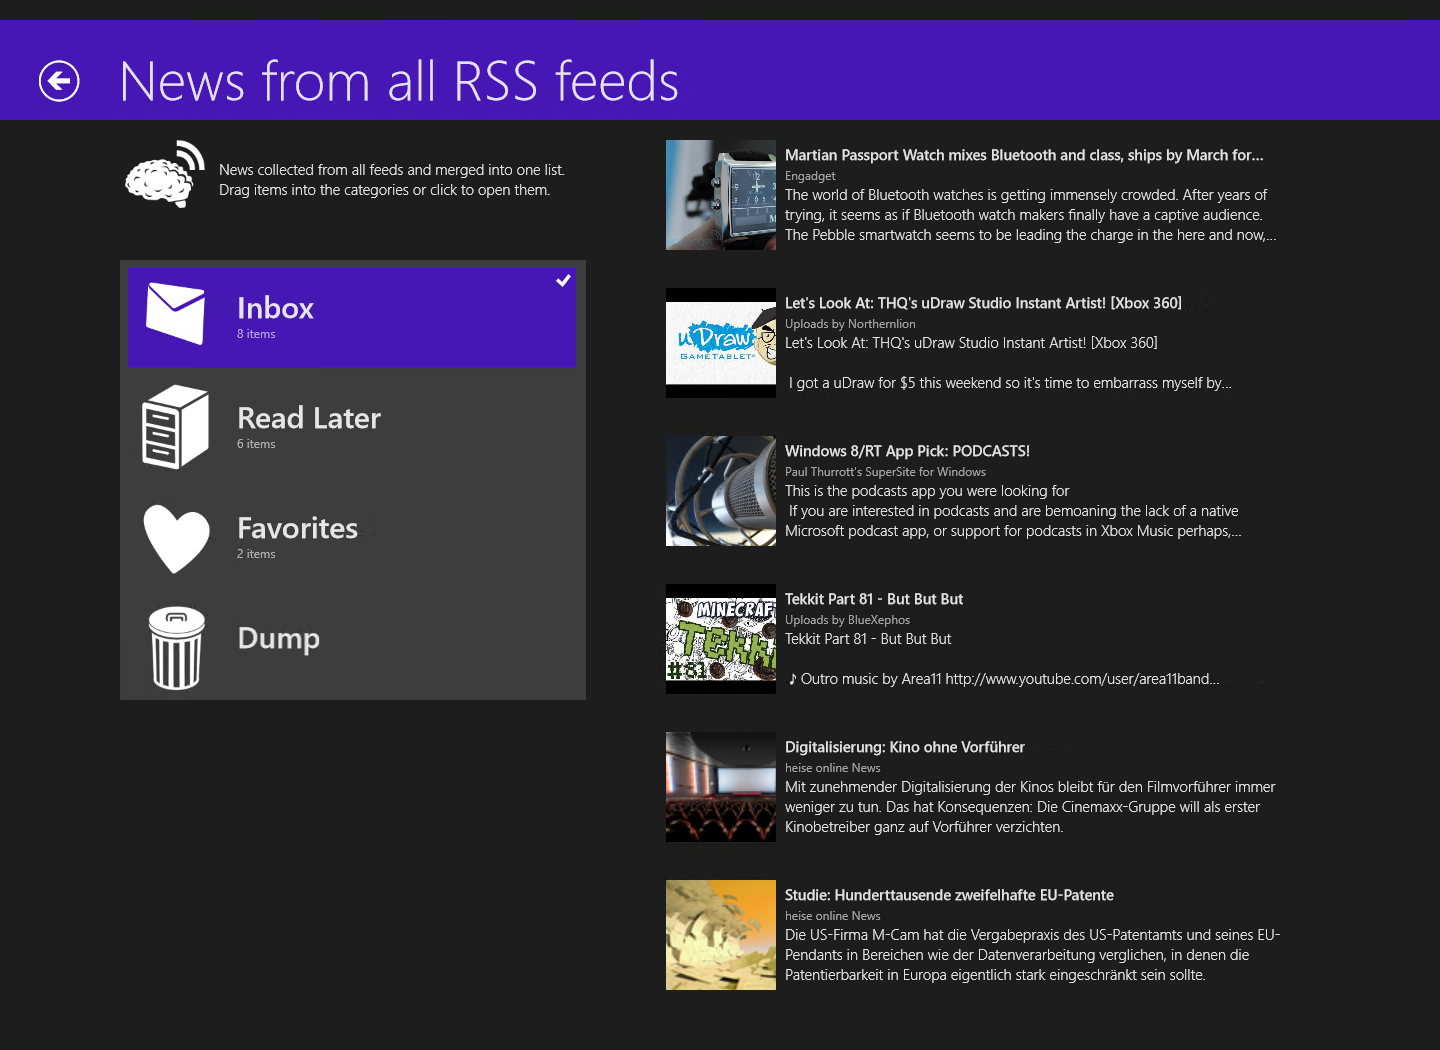The height and width of the screenshot is (1050, 1440).
Task: Click the Die US-Firma M-Cam summary text
Action: click(1032, 955)
